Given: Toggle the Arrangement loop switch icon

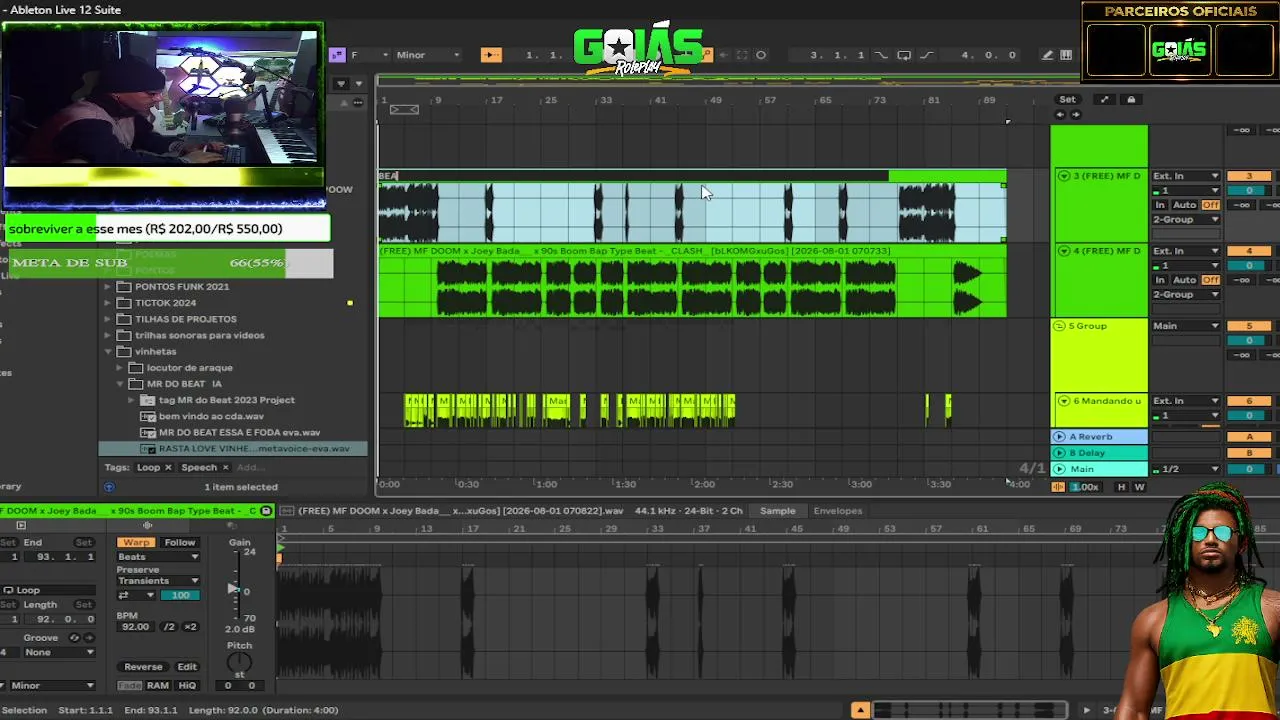Looking at the screenshot, I should tap(904, 55).
